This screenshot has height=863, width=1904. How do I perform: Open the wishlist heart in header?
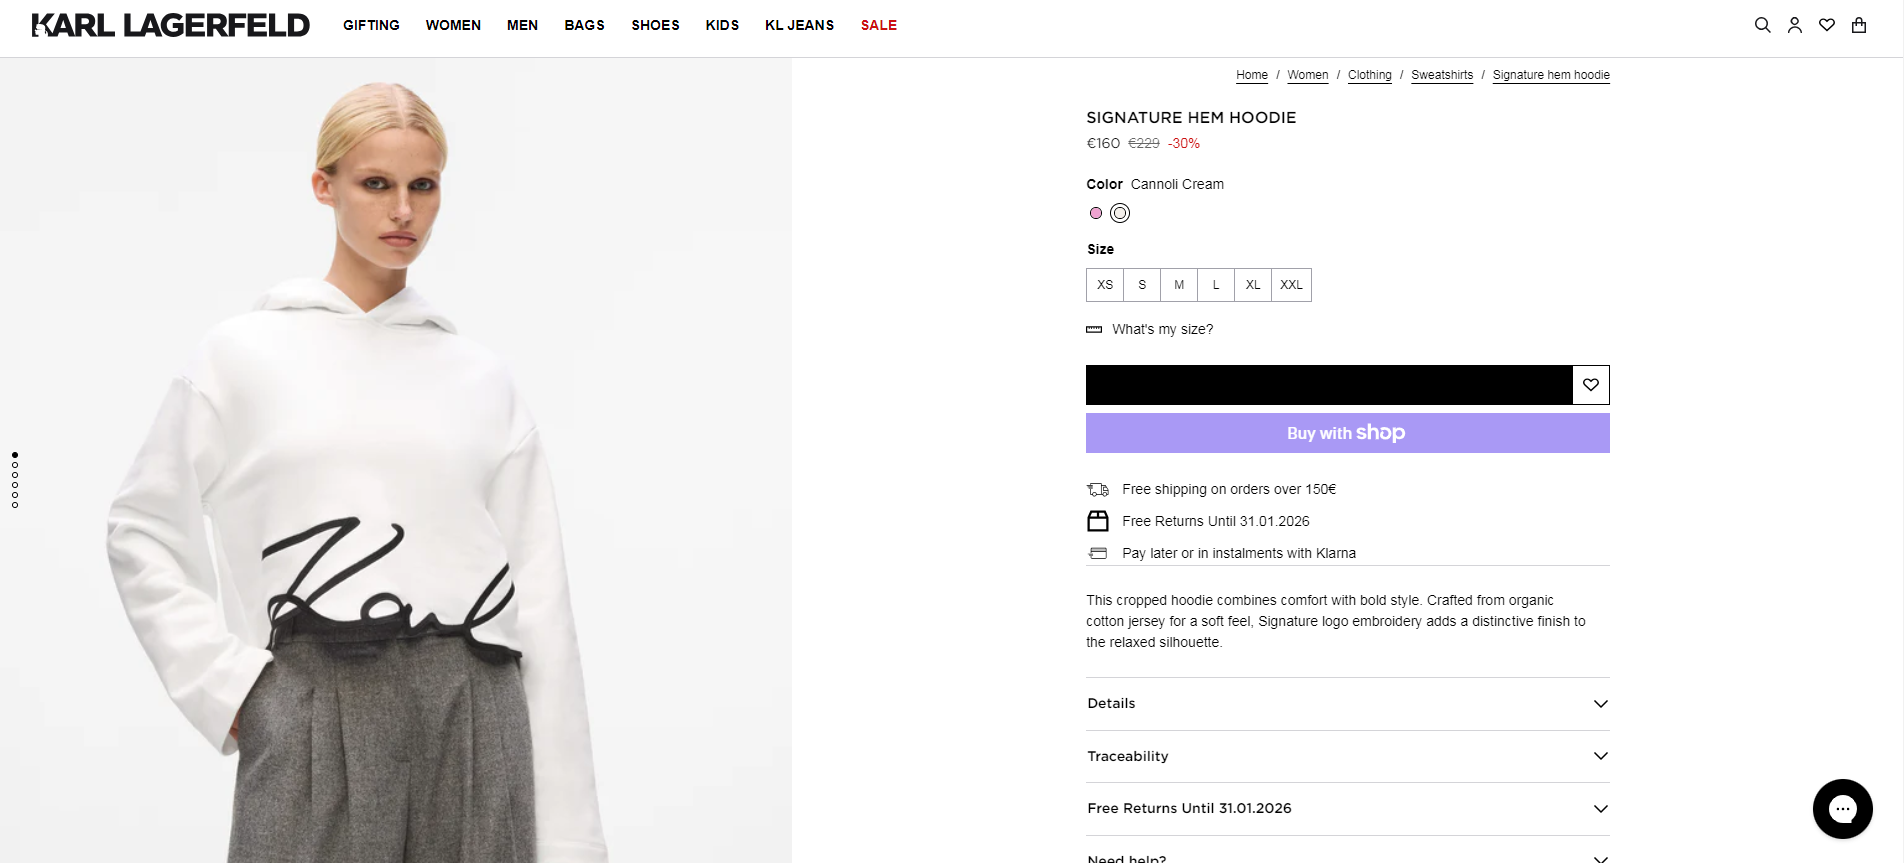(1827, 25)
